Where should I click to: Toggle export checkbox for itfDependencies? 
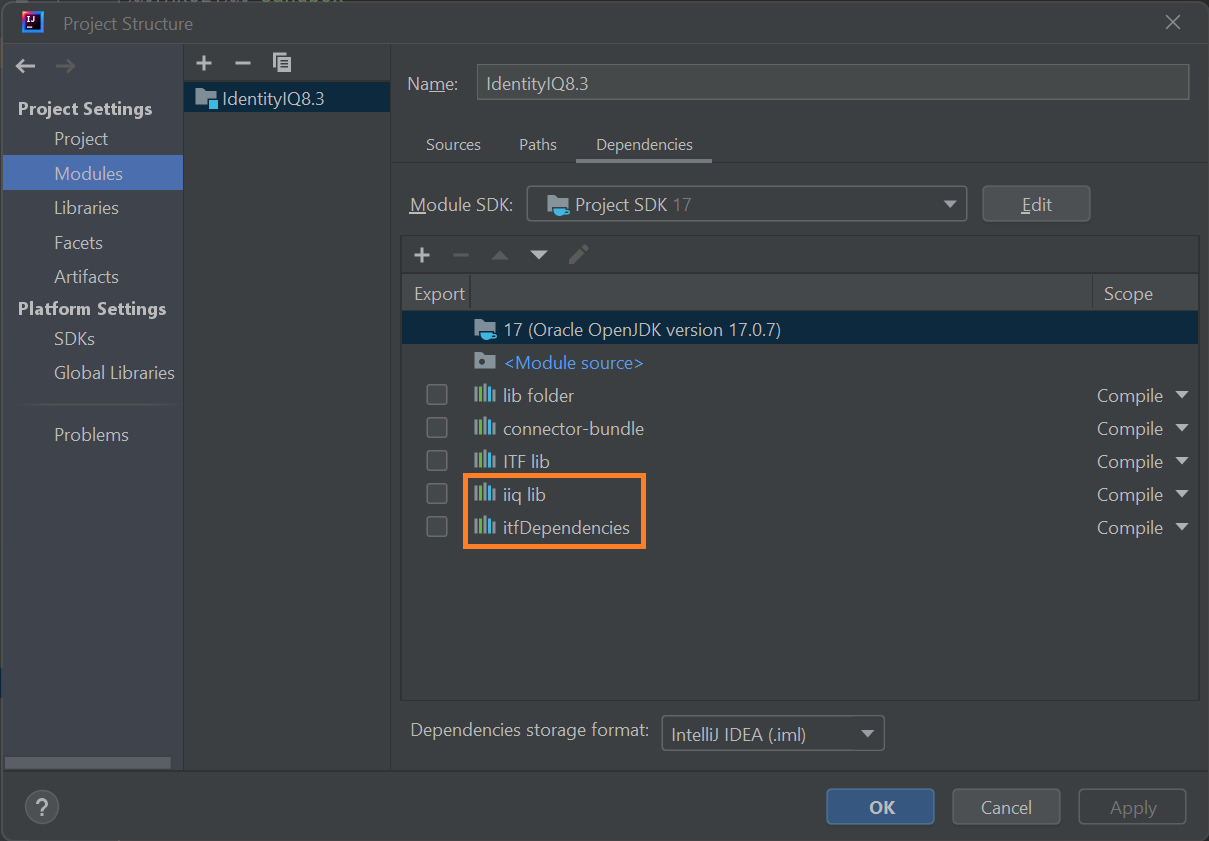(437, 527)
